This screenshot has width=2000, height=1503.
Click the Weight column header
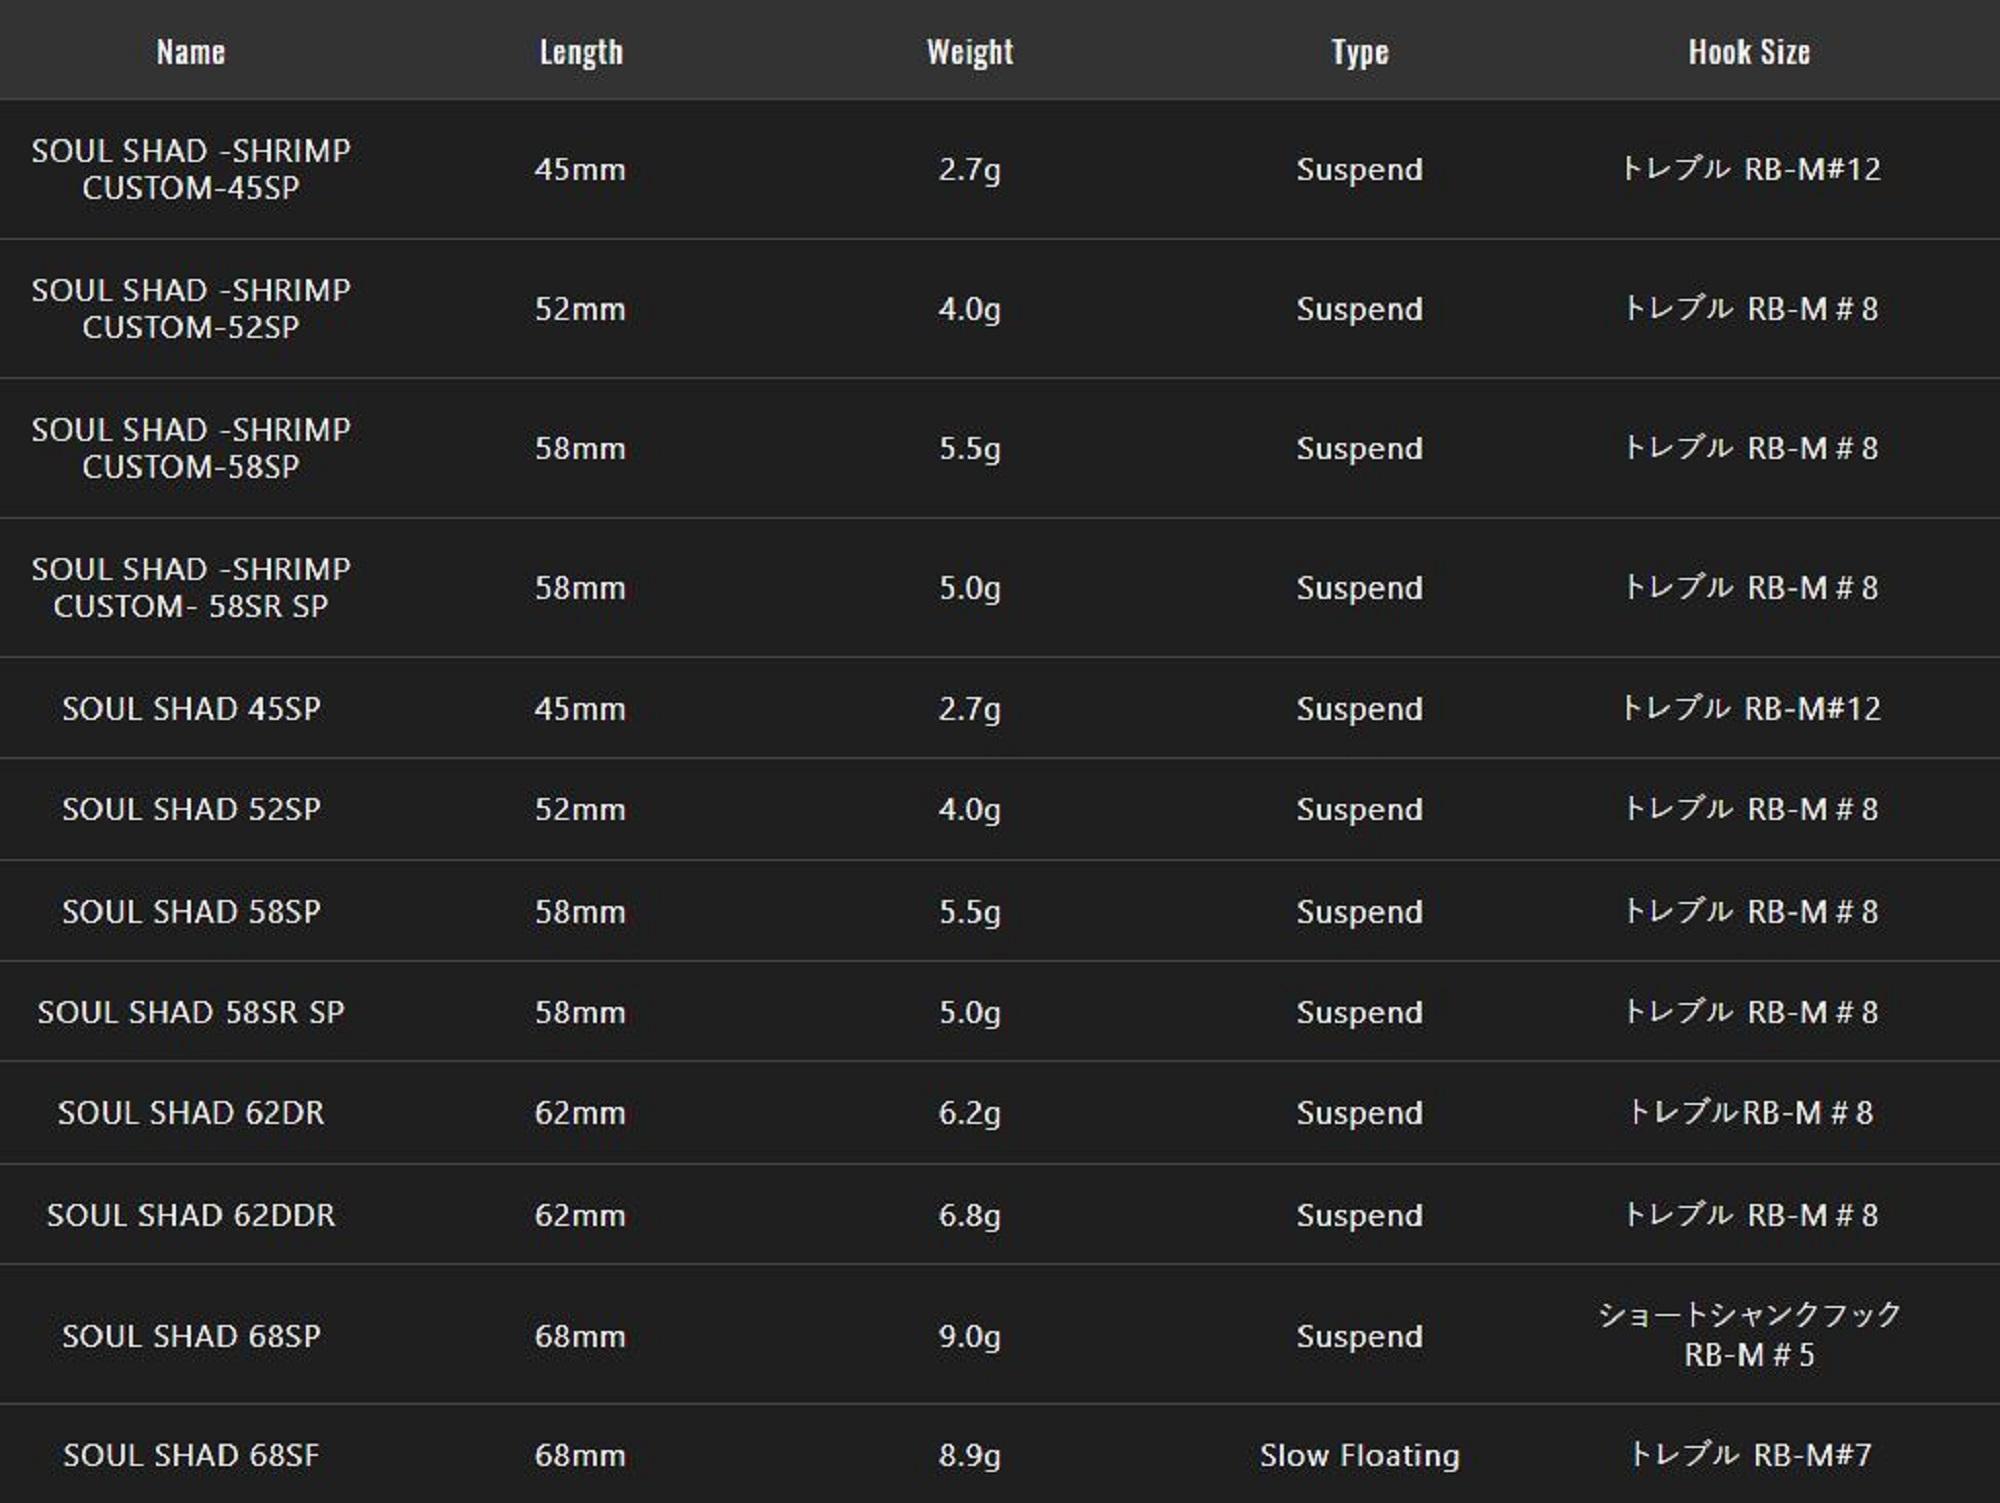click(x=969, y=52)
